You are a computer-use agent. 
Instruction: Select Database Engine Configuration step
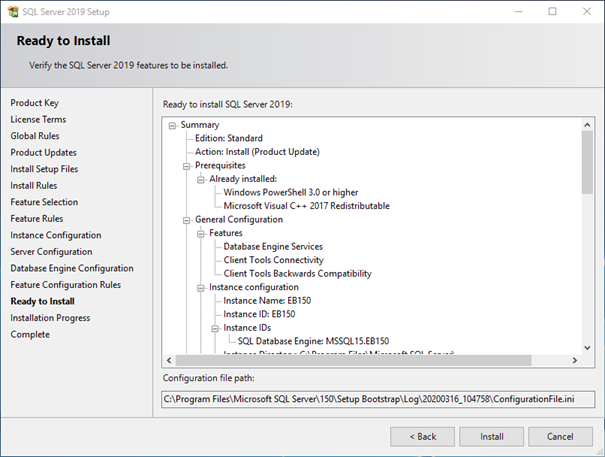tap(72, 268)
